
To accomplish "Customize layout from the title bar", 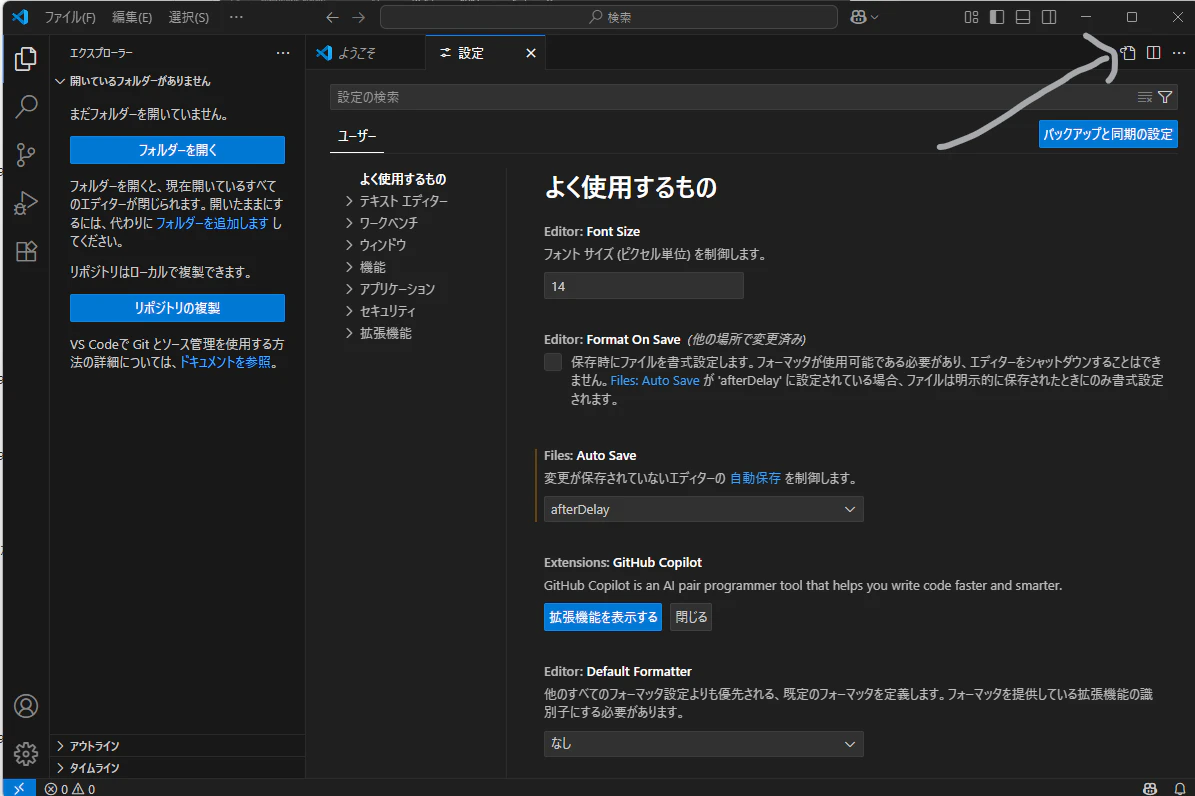I will [x=971, y=17].
